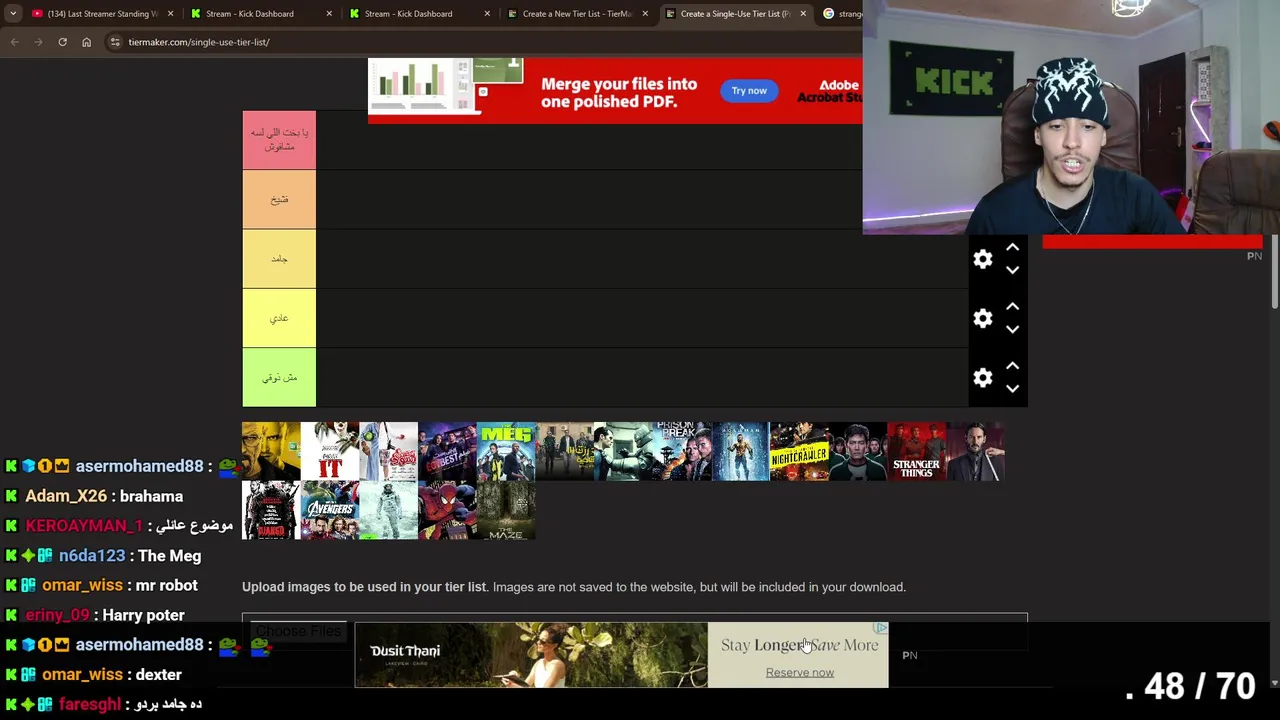
Task: Select the Breaking Bad poster thumbnail
Action: point(271,451)
